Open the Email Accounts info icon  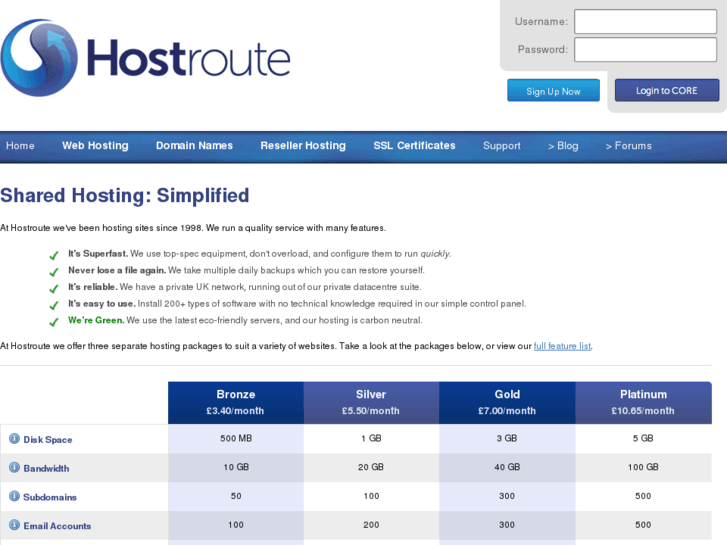click(x=14, y=525)
